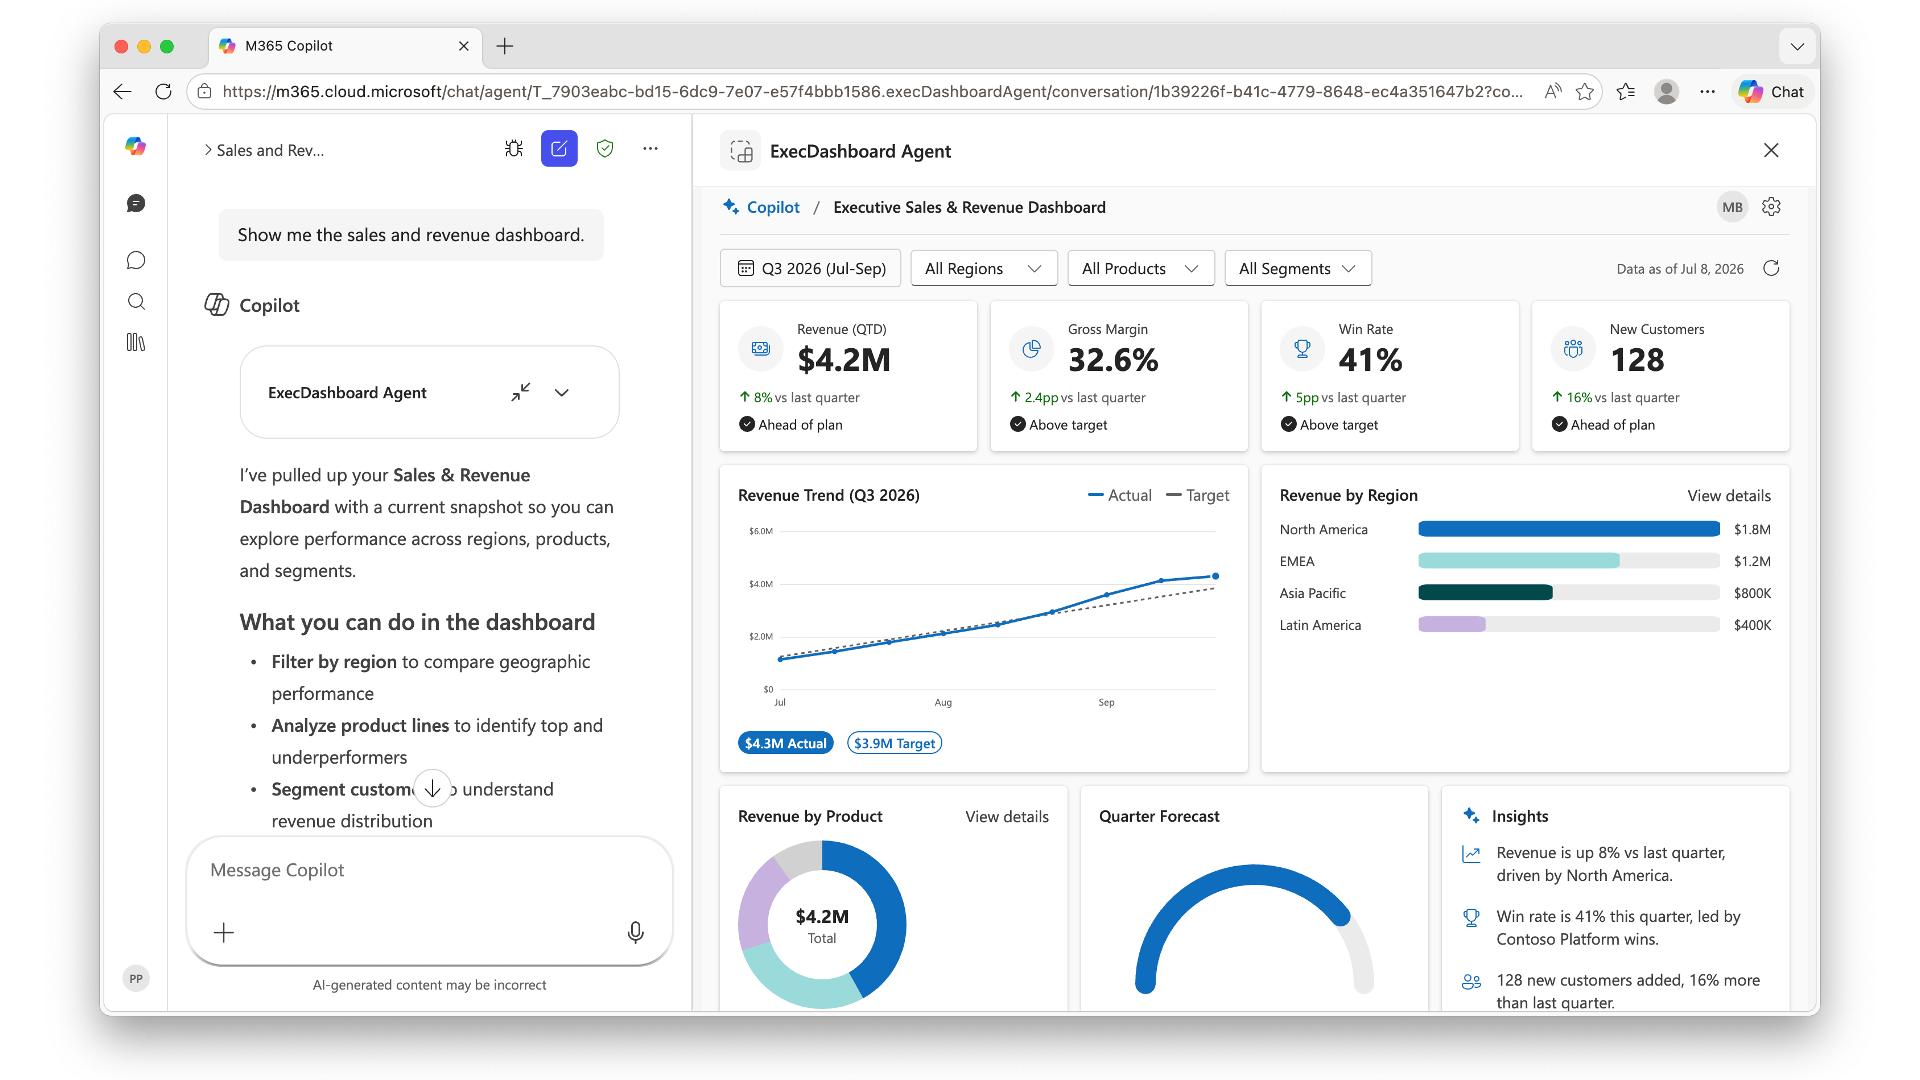
Task: Open the Q3 2026 (Jul-Sep) date picker
Action: (x=810, y=268)
